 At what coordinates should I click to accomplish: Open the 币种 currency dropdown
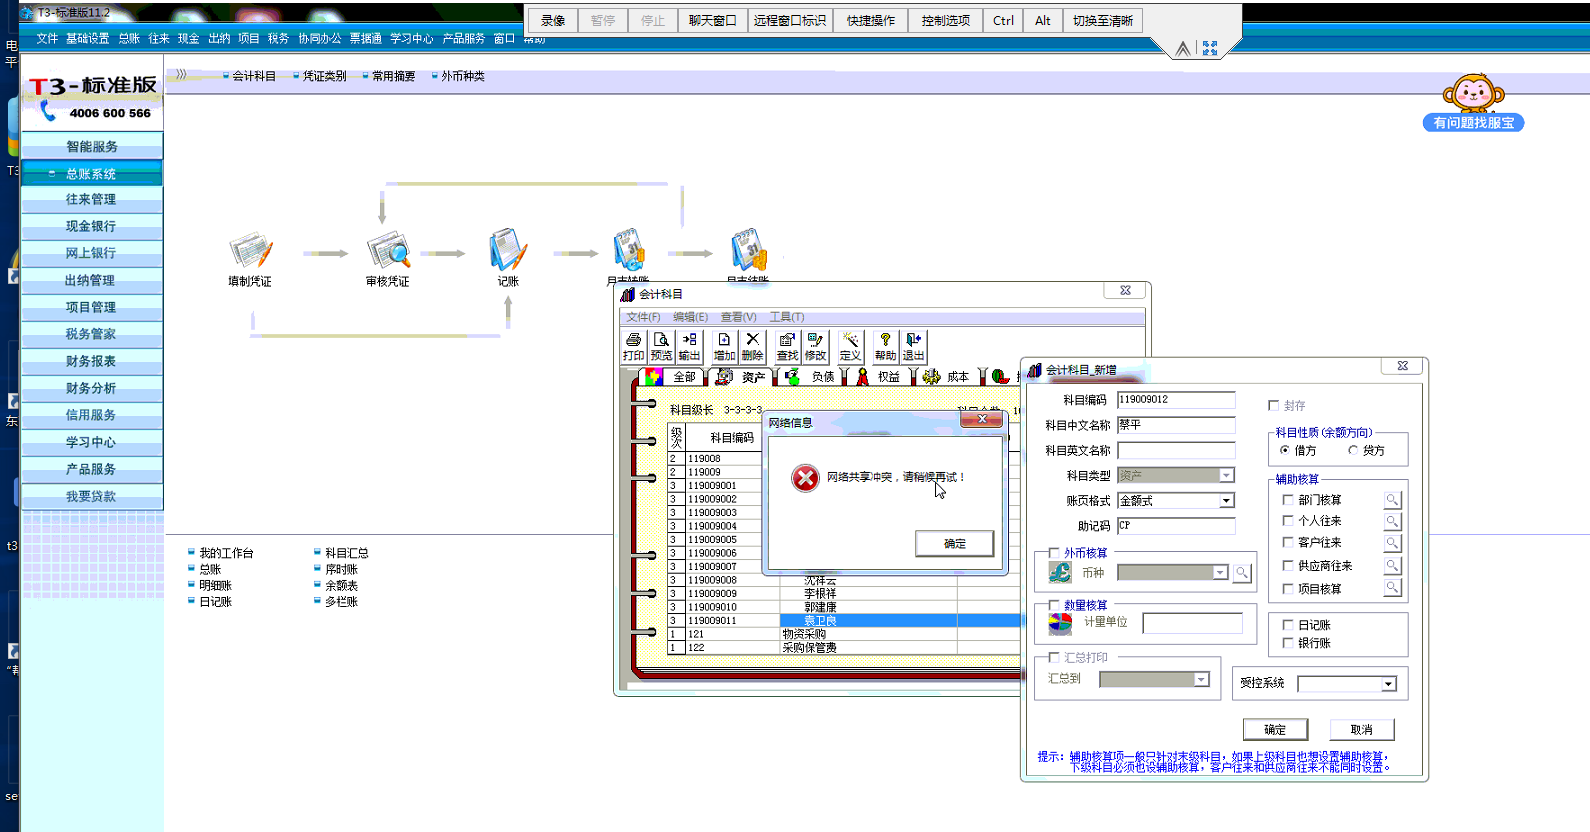click(x=1220, y=573)
